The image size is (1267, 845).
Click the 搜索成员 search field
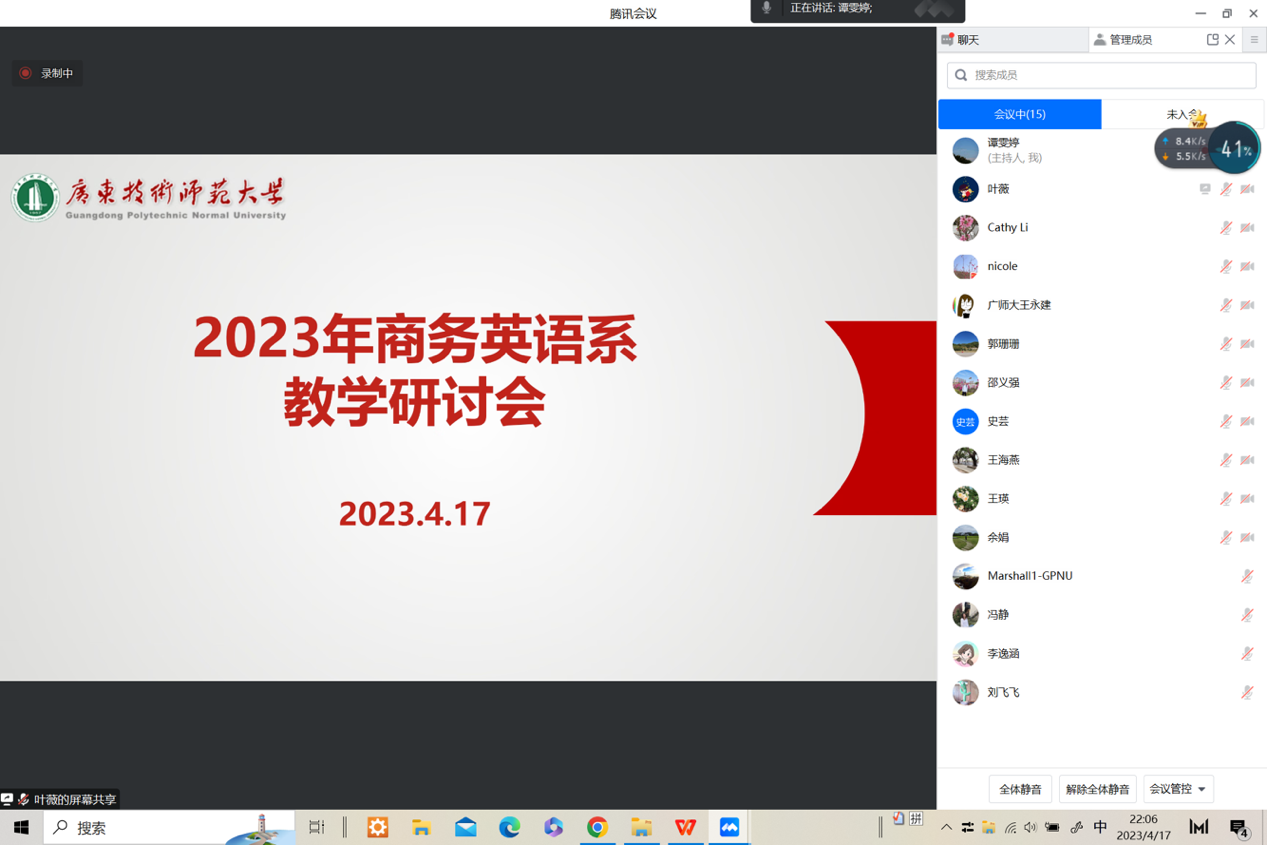[1101, 75]
